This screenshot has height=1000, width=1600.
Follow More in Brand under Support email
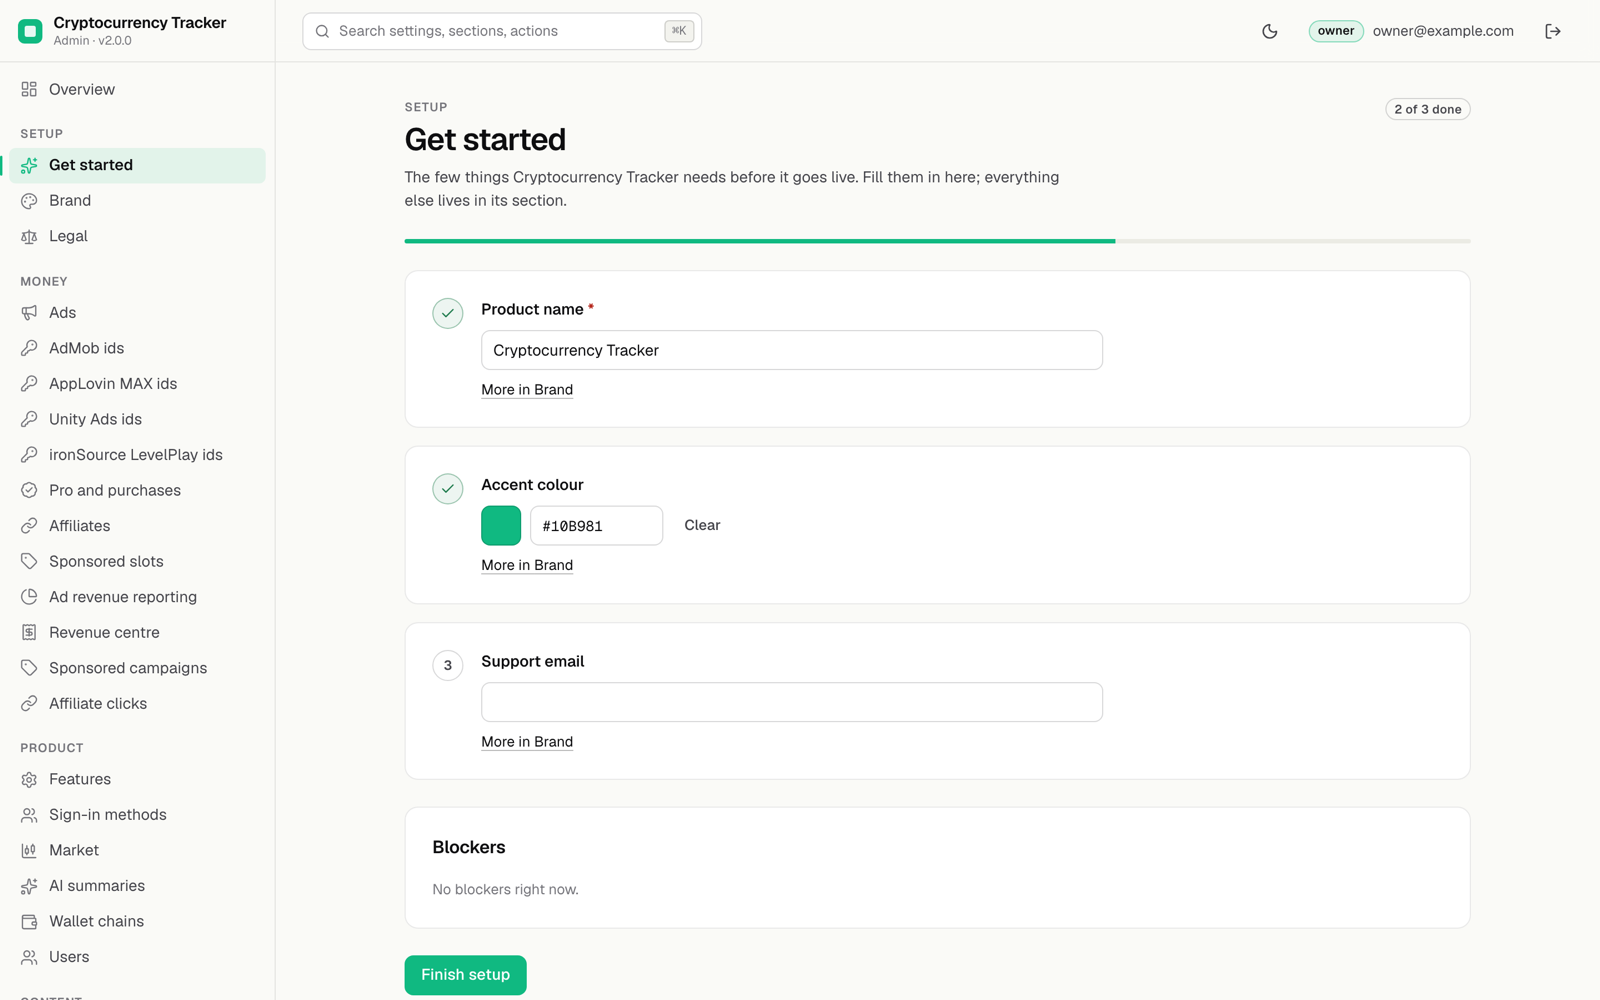pos(527,742)
